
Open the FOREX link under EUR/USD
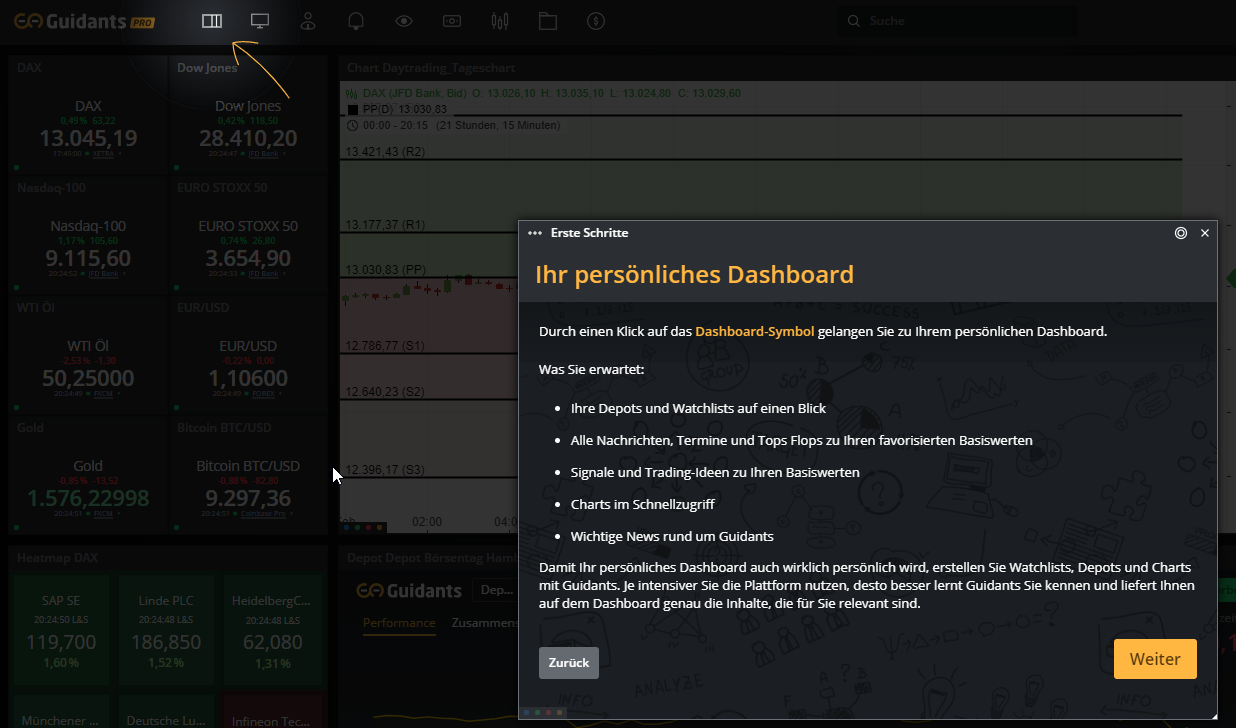coord(263,393)
